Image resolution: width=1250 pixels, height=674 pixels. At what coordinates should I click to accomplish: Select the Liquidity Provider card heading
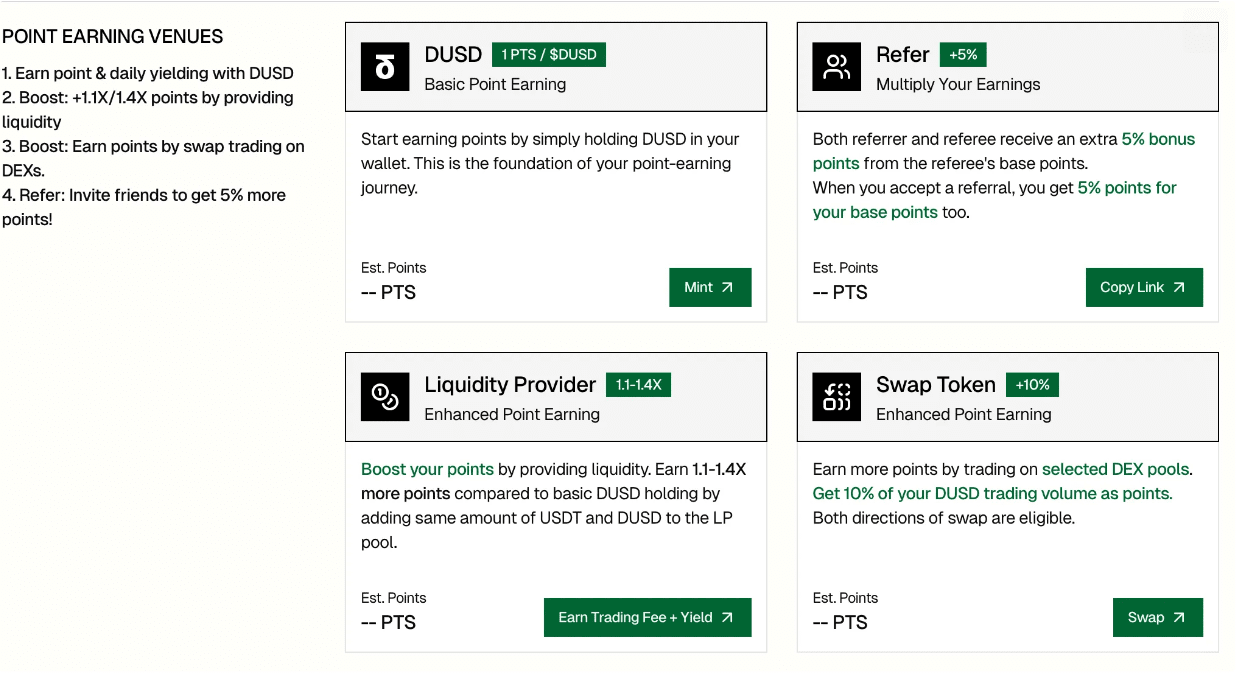point(510,385)
